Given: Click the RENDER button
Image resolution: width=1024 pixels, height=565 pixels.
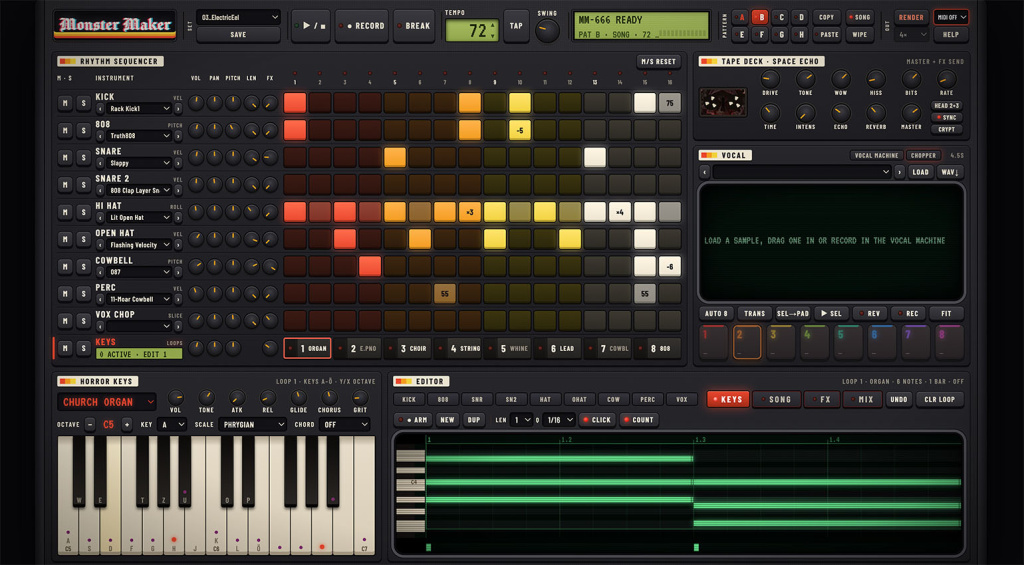Looking at the screenshot, I should pos(912,18).
